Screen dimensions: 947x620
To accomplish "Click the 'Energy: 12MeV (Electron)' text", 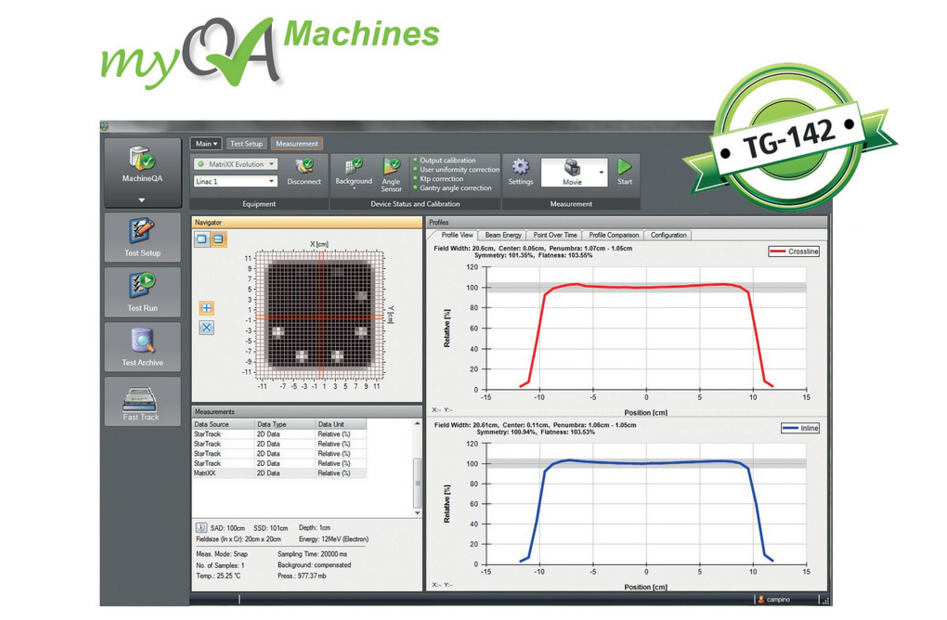I will pos(333,539).
